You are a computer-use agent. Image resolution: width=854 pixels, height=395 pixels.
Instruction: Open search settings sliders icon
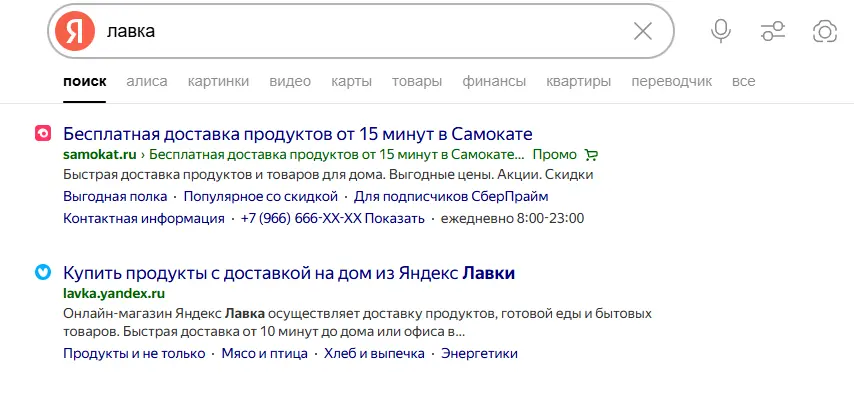click(773, 32)
